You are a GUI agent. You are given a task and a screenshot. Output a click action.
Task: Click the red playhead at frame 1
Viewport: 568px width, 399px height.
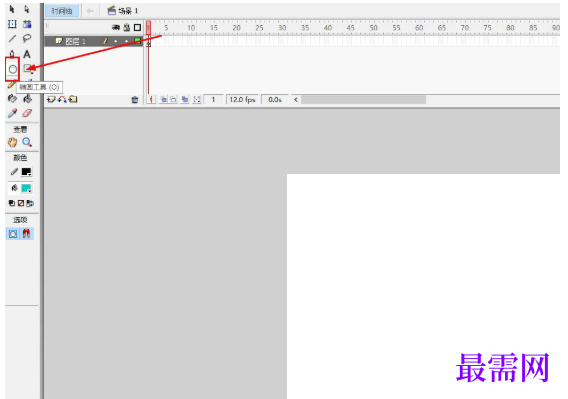pos(149,28)
